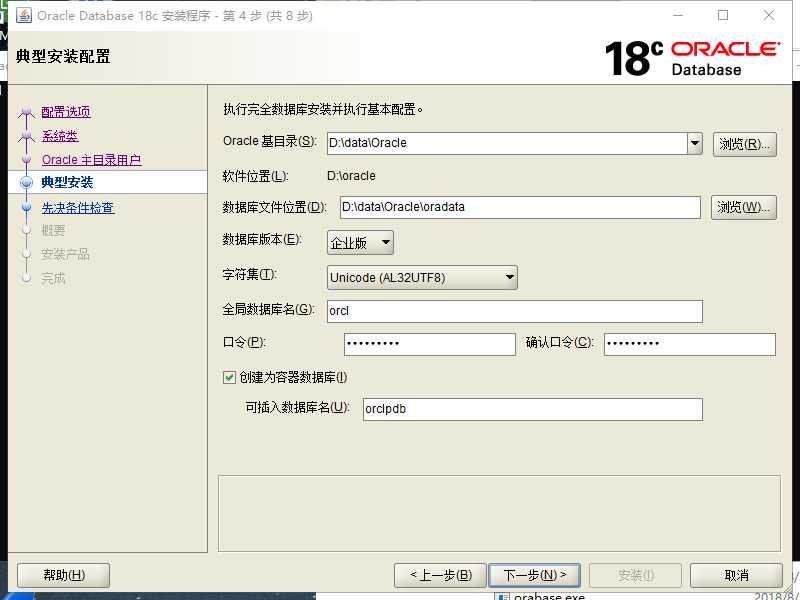Screen dimensions: 800x600
Task: Click the Oracle 基目录(S) label
Action: [270, 141]
